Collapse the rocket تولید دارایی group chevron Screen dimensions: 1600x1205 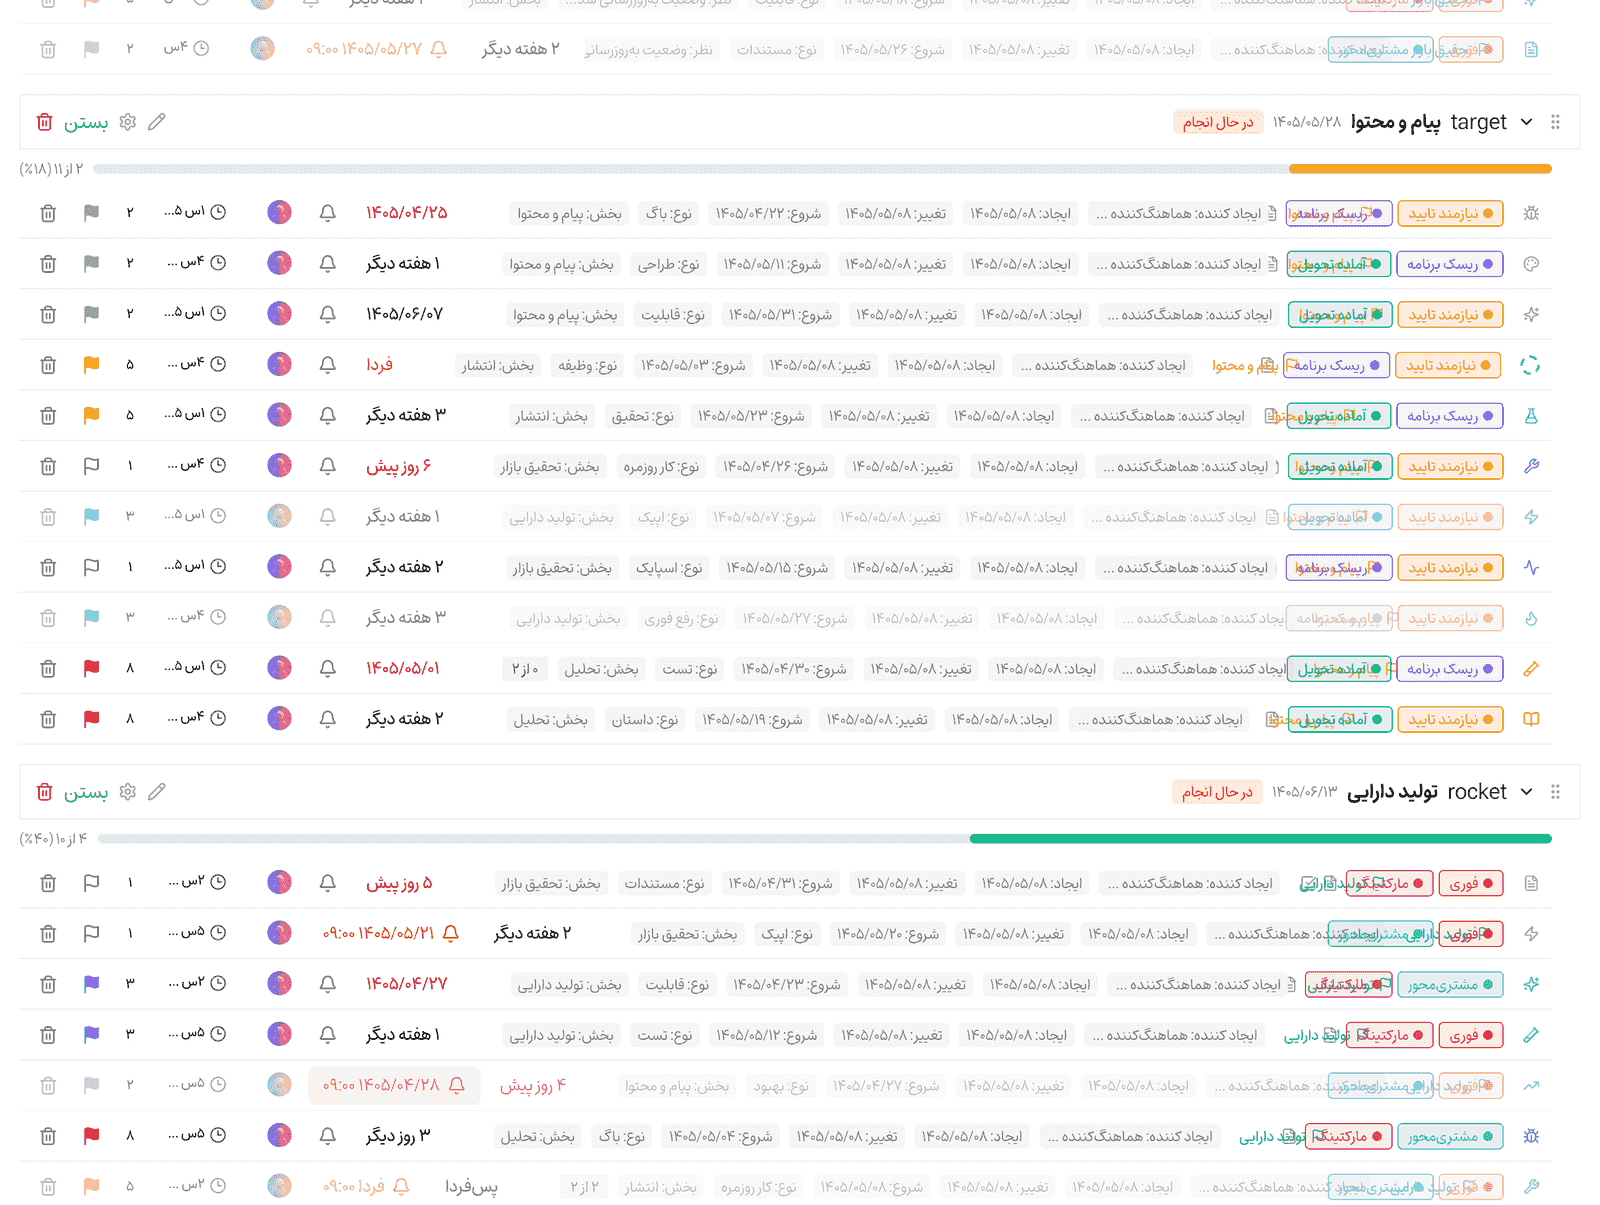click(x=1526, y=792)
